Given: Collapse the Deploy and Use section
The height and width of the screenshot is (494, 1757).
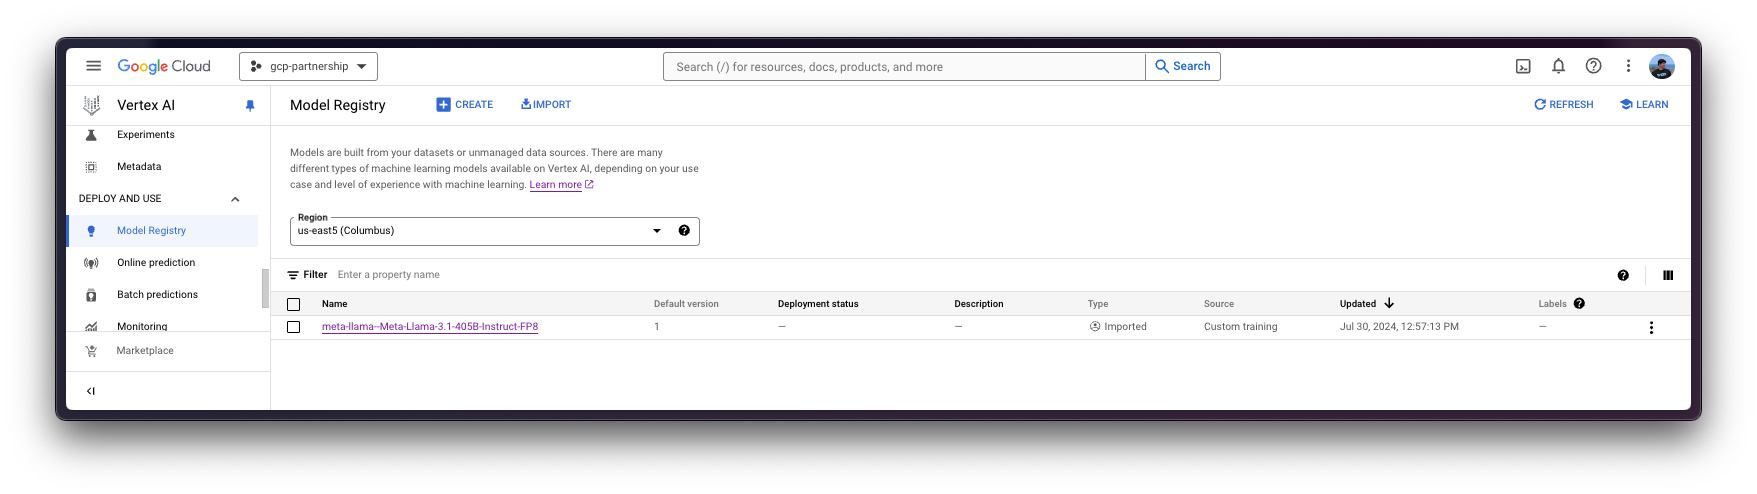Looking at the screenshot, I should coord(235,199).
